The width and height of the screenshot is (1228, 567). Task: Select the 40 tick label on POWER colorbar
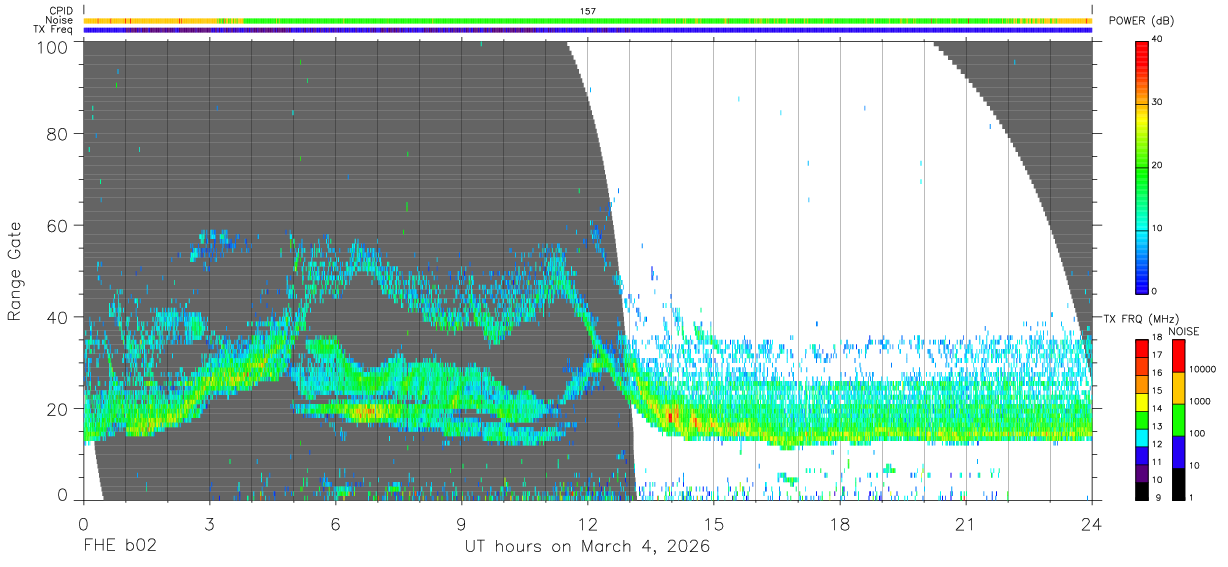point(1158,40)
